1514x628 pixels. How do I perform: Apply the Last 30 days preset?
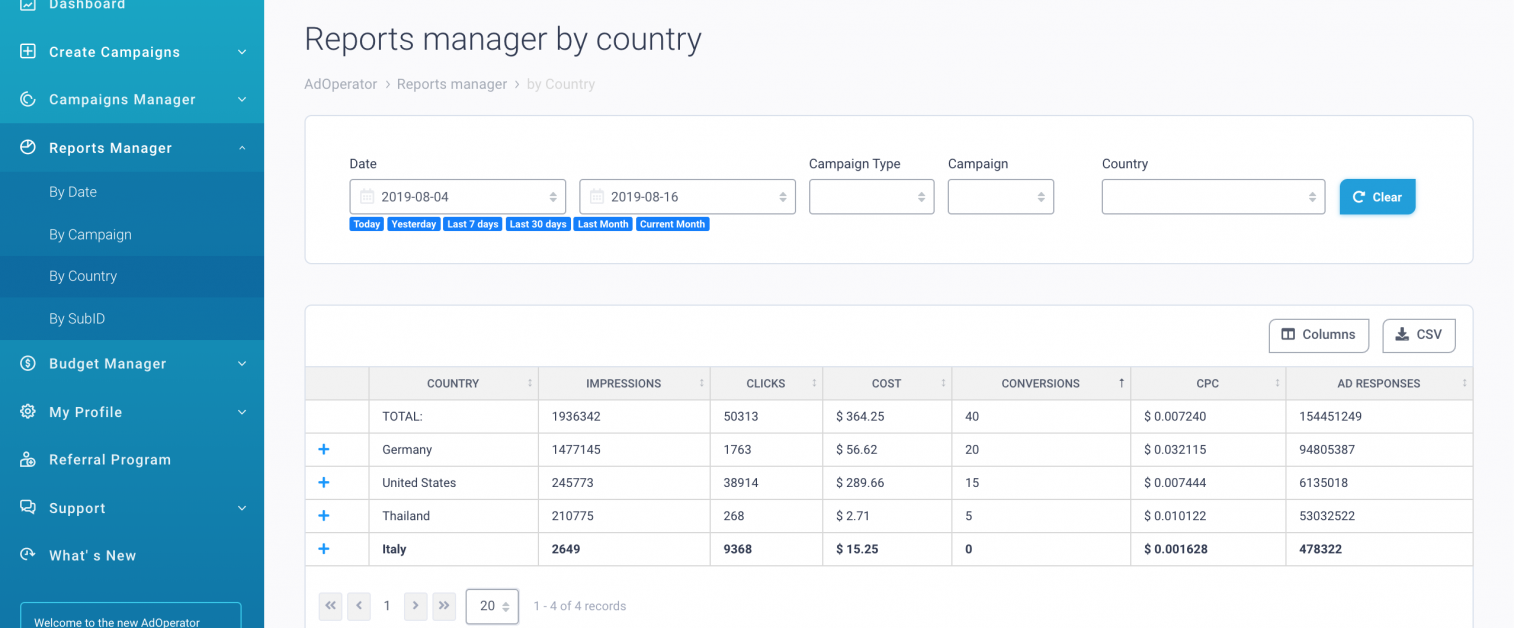click(x=538, y=224)
